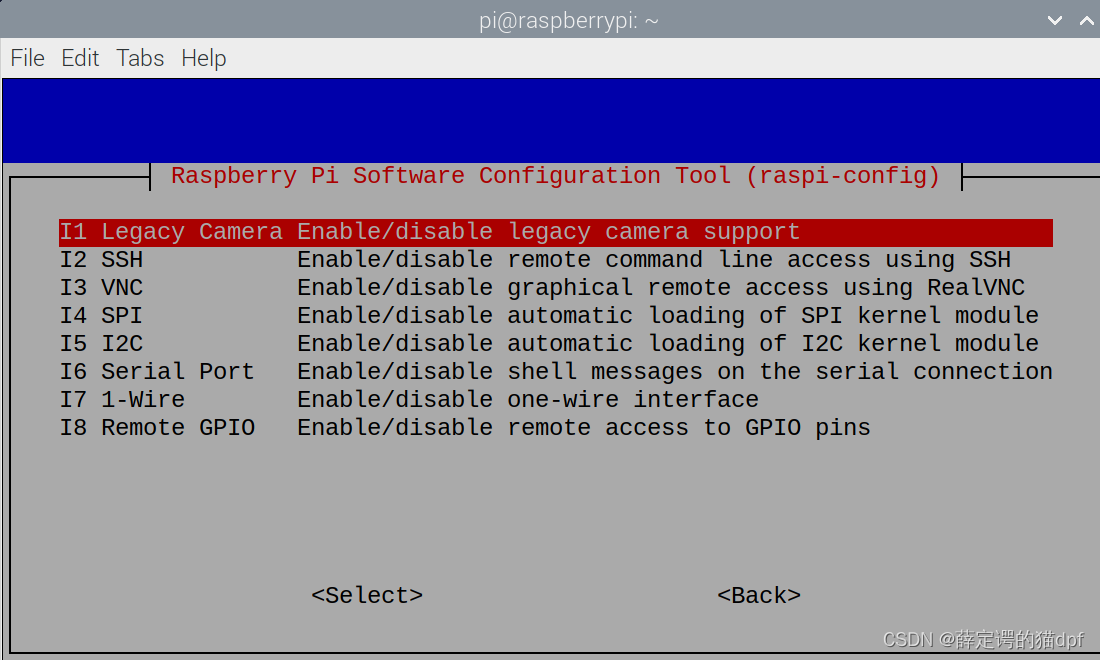Open the Help menu
This screenshot has width=1100, height=660.
coord(203,58)
